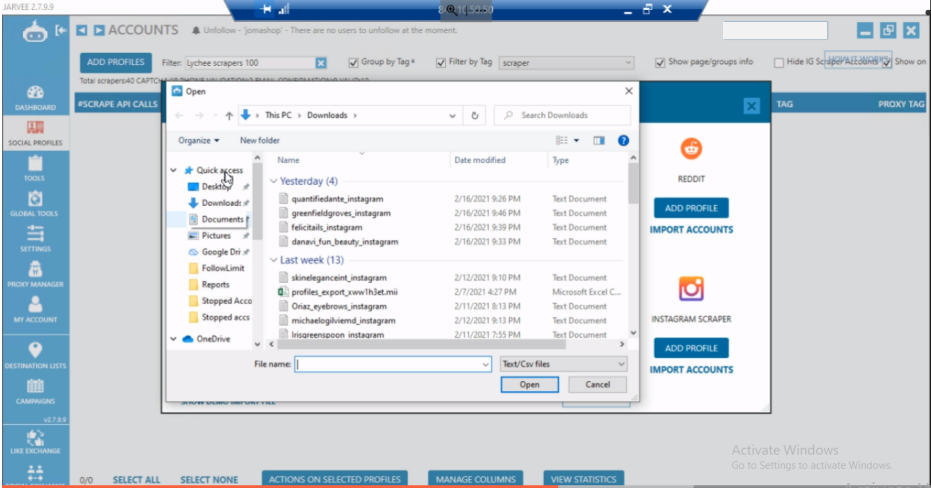Open Like Exchange in sidebar
This screenshot has height=488, width=931.
35,441
